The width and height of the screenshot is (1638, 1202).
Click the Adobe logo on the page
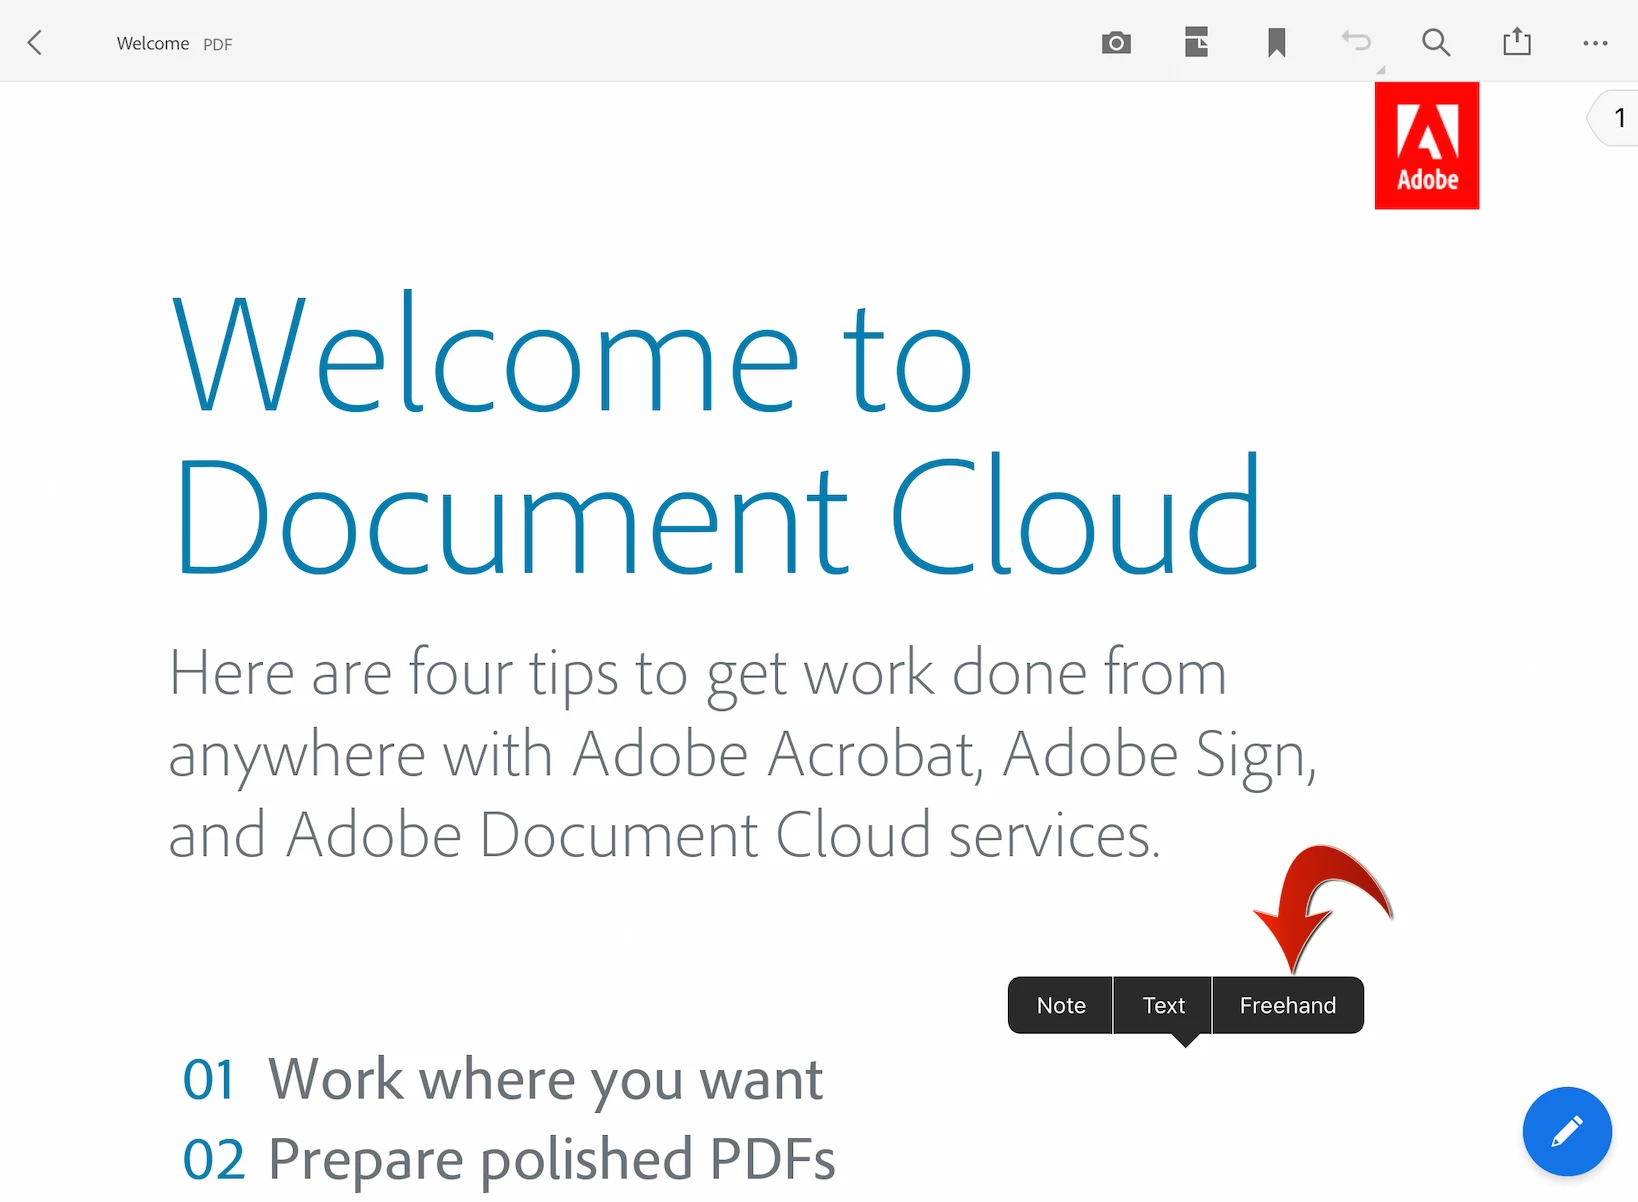pos(1426,146)
